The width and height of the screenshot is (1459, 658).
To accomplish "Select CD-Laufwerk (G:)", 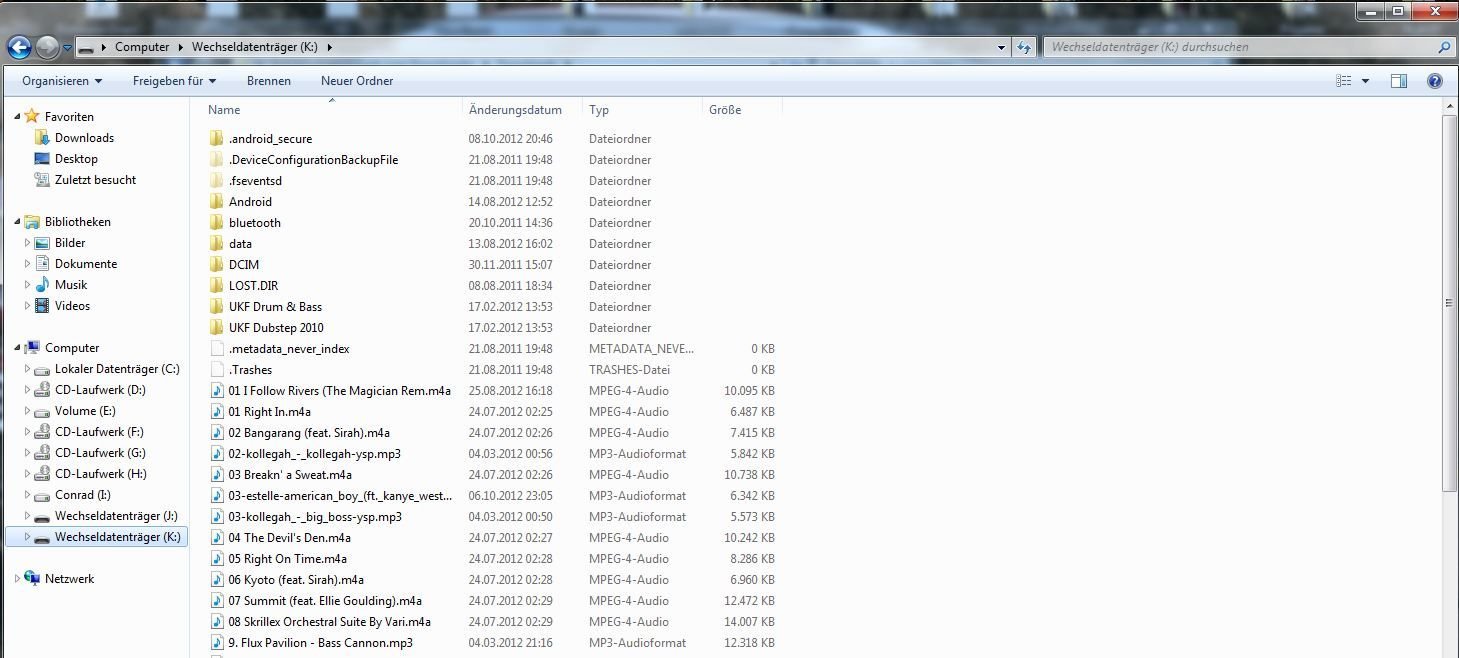I will [100, 453].
